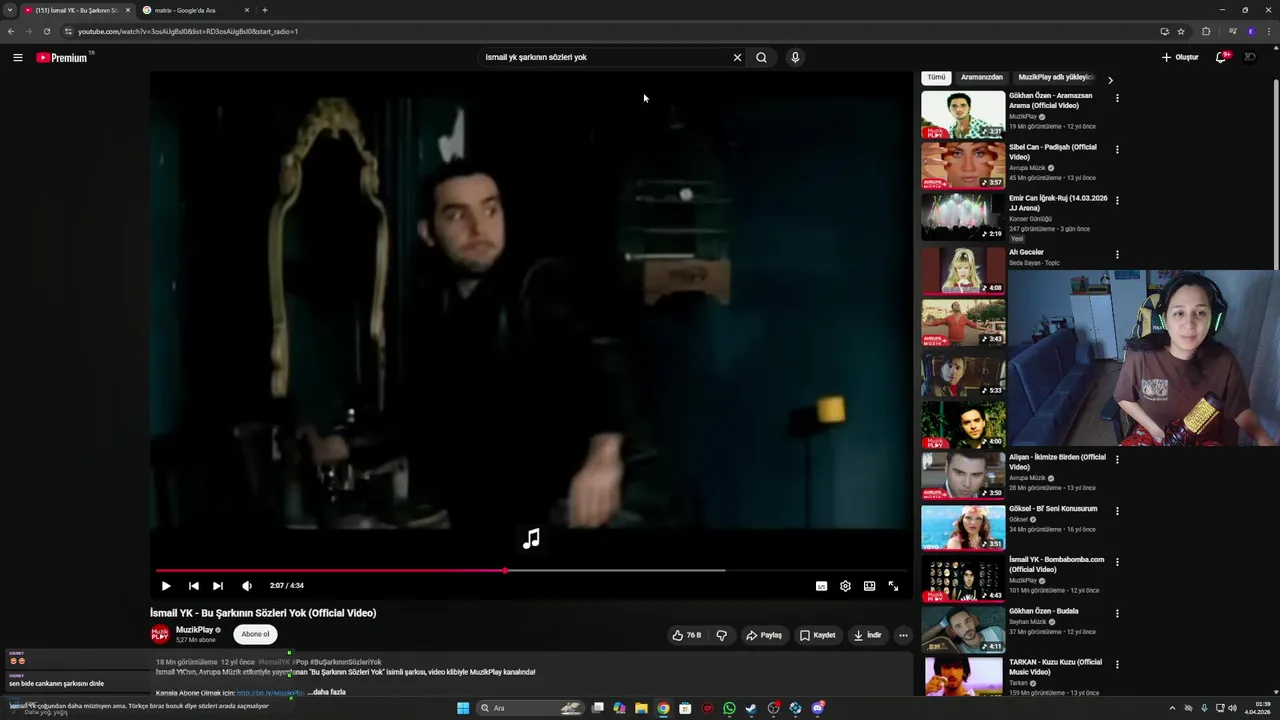Mute the player volume icon
This screenshot has height=720, width=1280.
point(247,586)
